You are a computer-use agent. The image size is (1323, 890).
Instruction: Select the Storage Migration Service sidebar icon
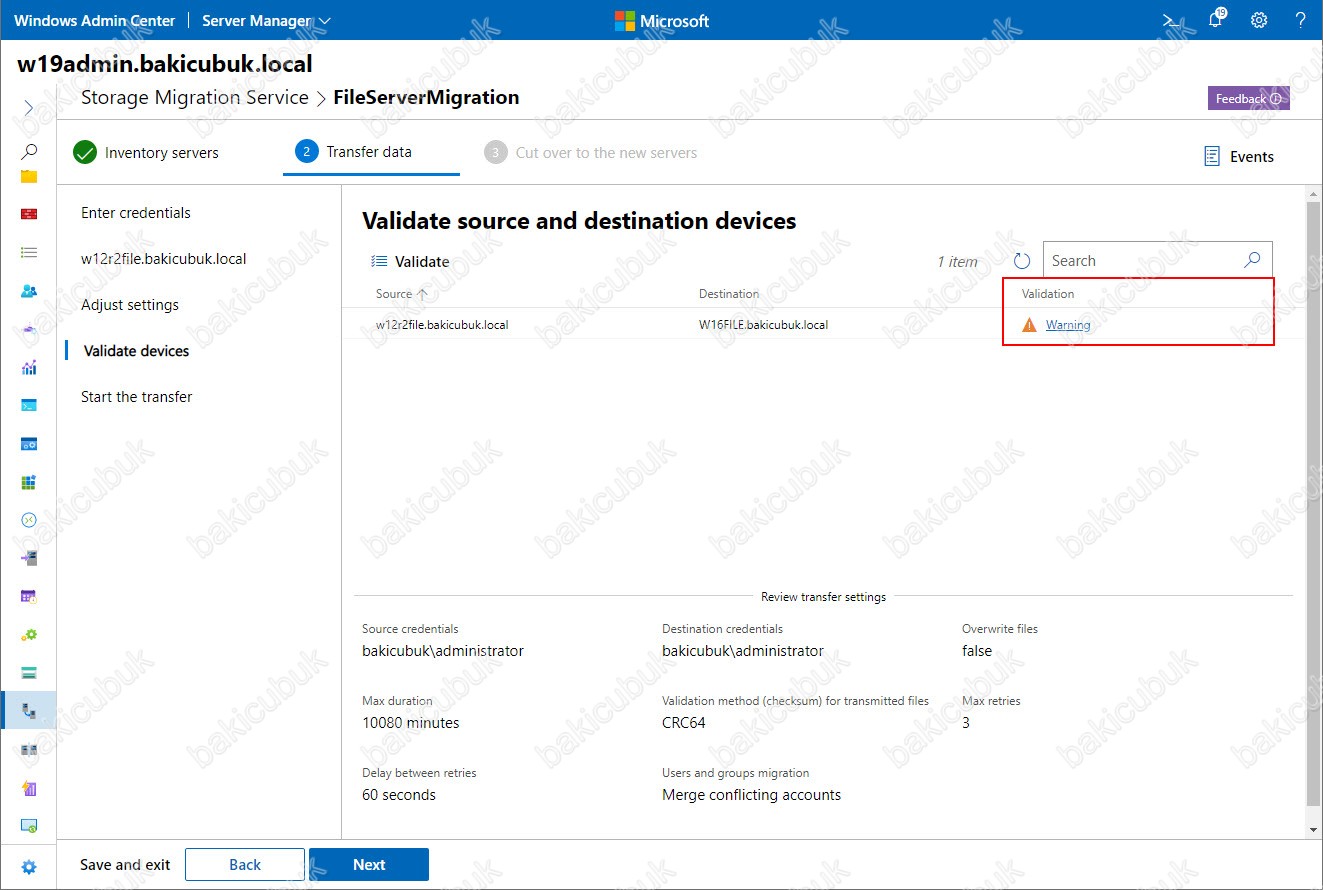pyautogui.click(x=29, y=711)
